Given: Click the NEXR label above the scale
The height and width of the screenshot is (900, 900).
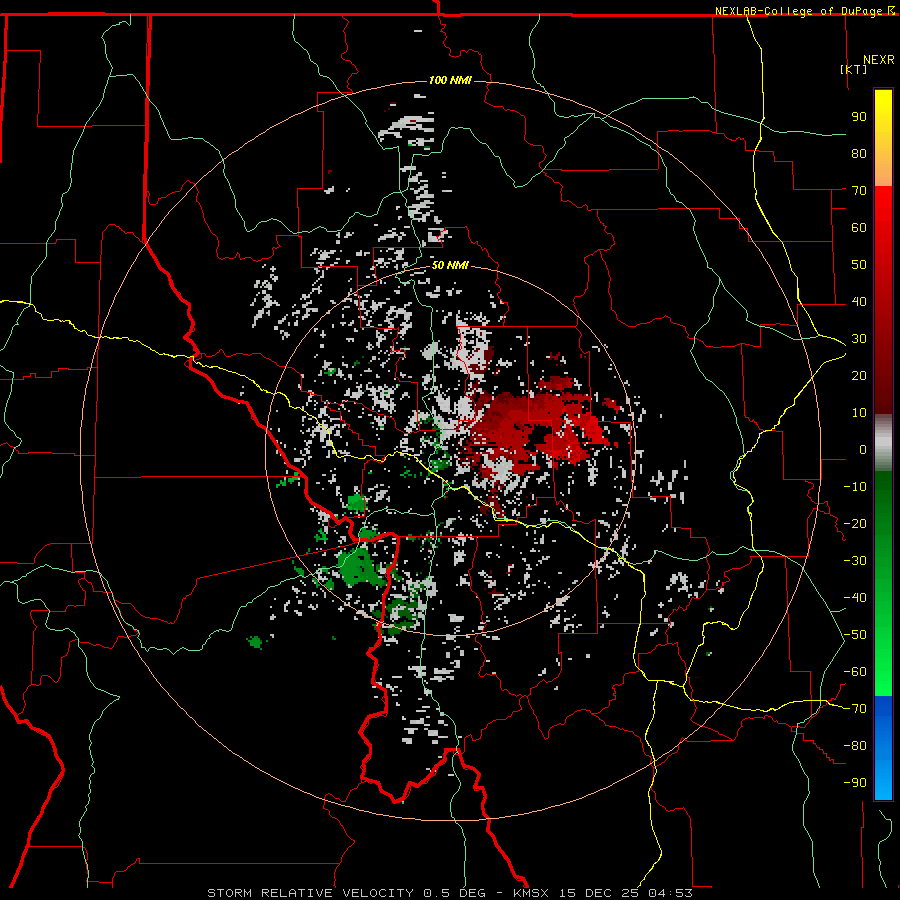Looking at the screenshot, I should tap(879, 60).
